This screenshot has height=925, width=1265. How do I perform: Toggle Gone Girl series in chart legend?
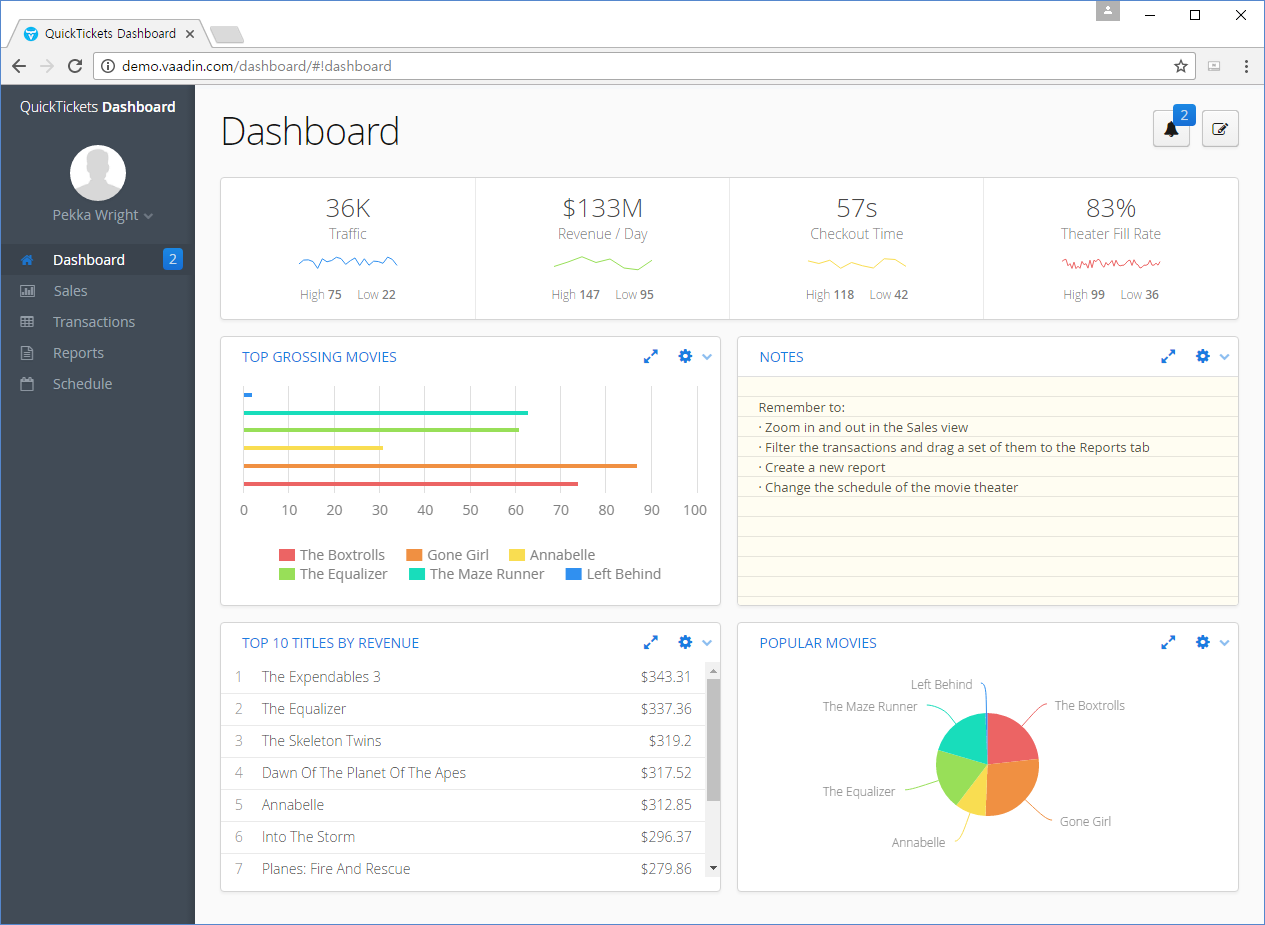coord(448,555)
